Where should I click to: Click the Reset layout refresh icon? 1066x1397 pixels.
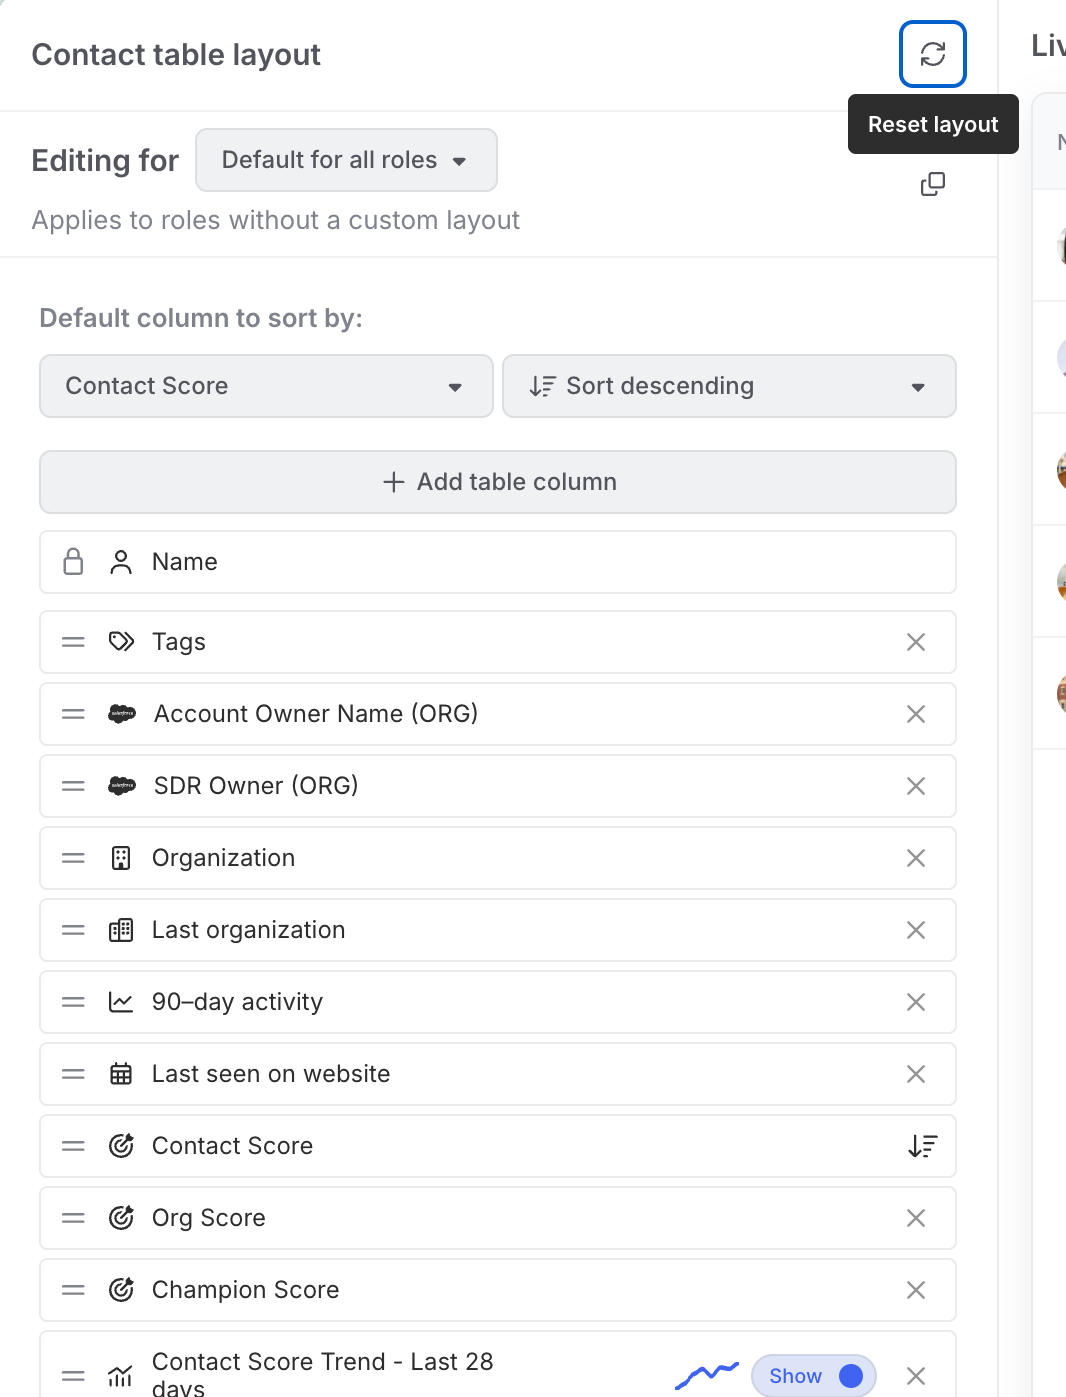coord(932,54)
